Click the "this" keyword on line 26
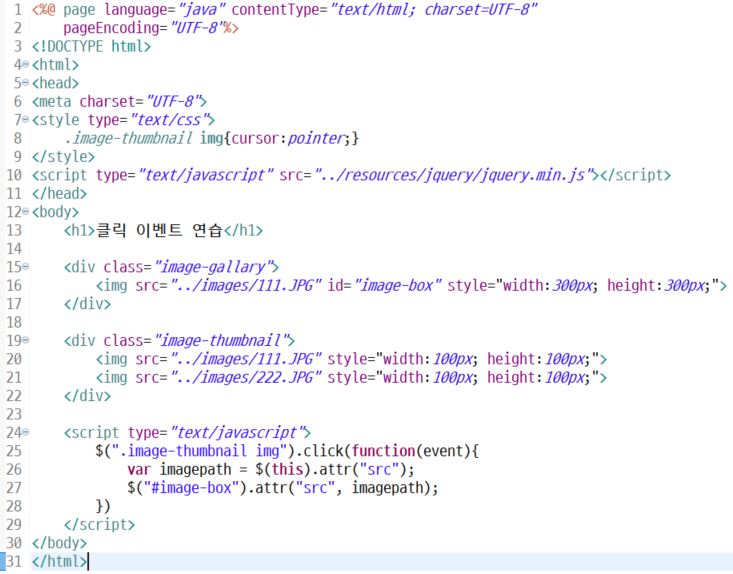 [x=287, y=469]
